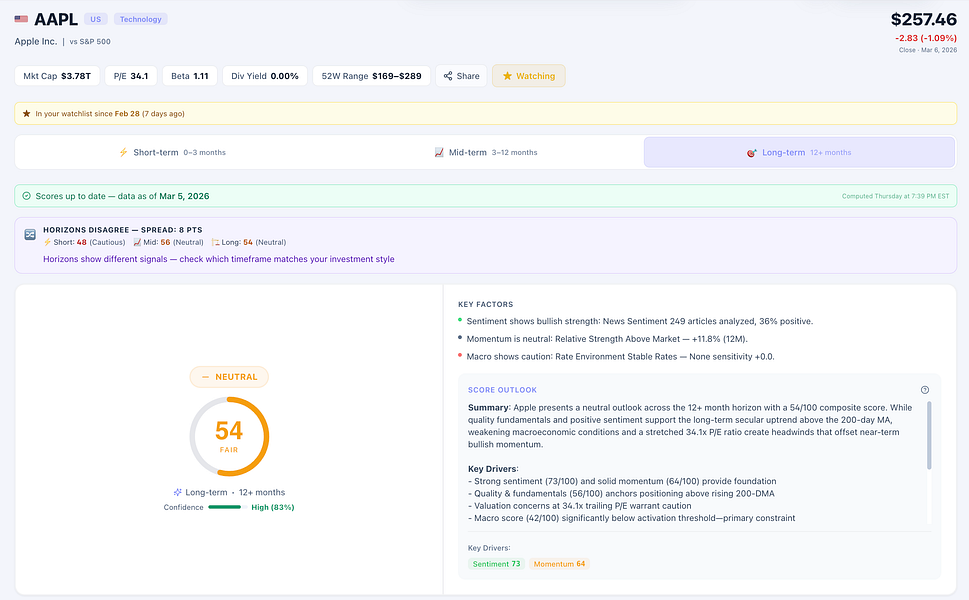Click the $257.46 price
Viewport: 969px width, 600px height.
(x=923, y=20)
